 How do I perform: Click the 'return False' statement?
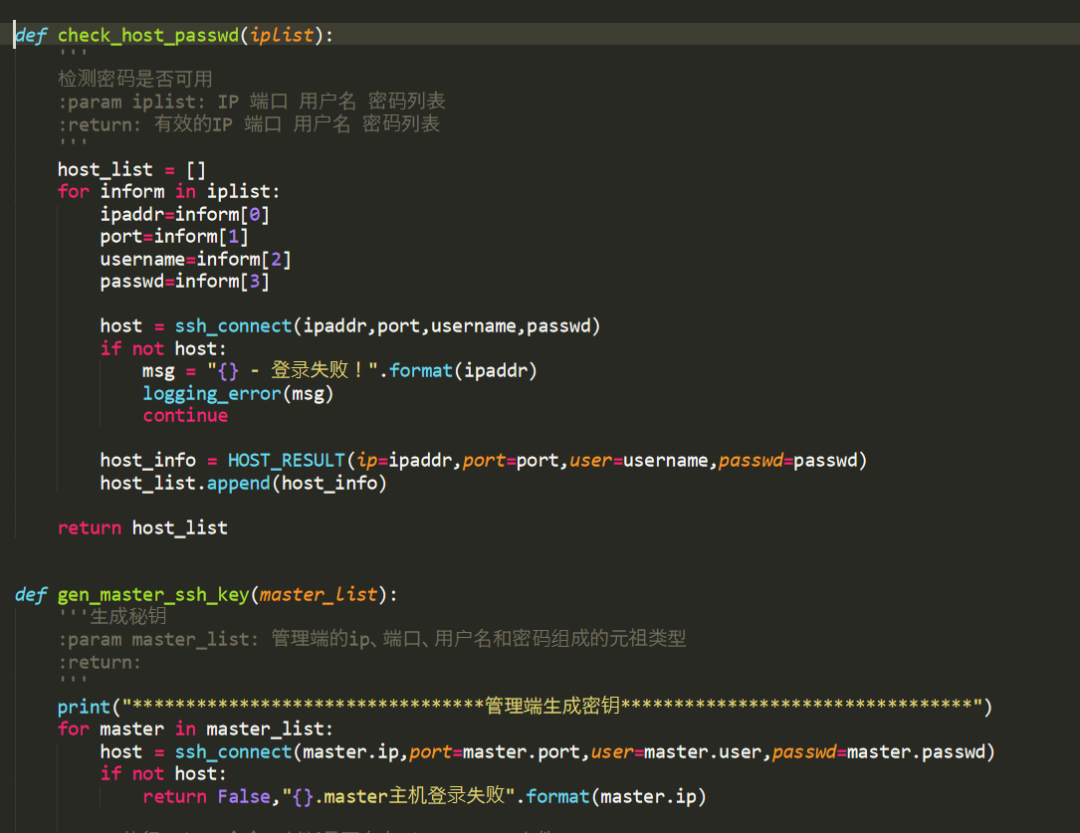point(205,797)
